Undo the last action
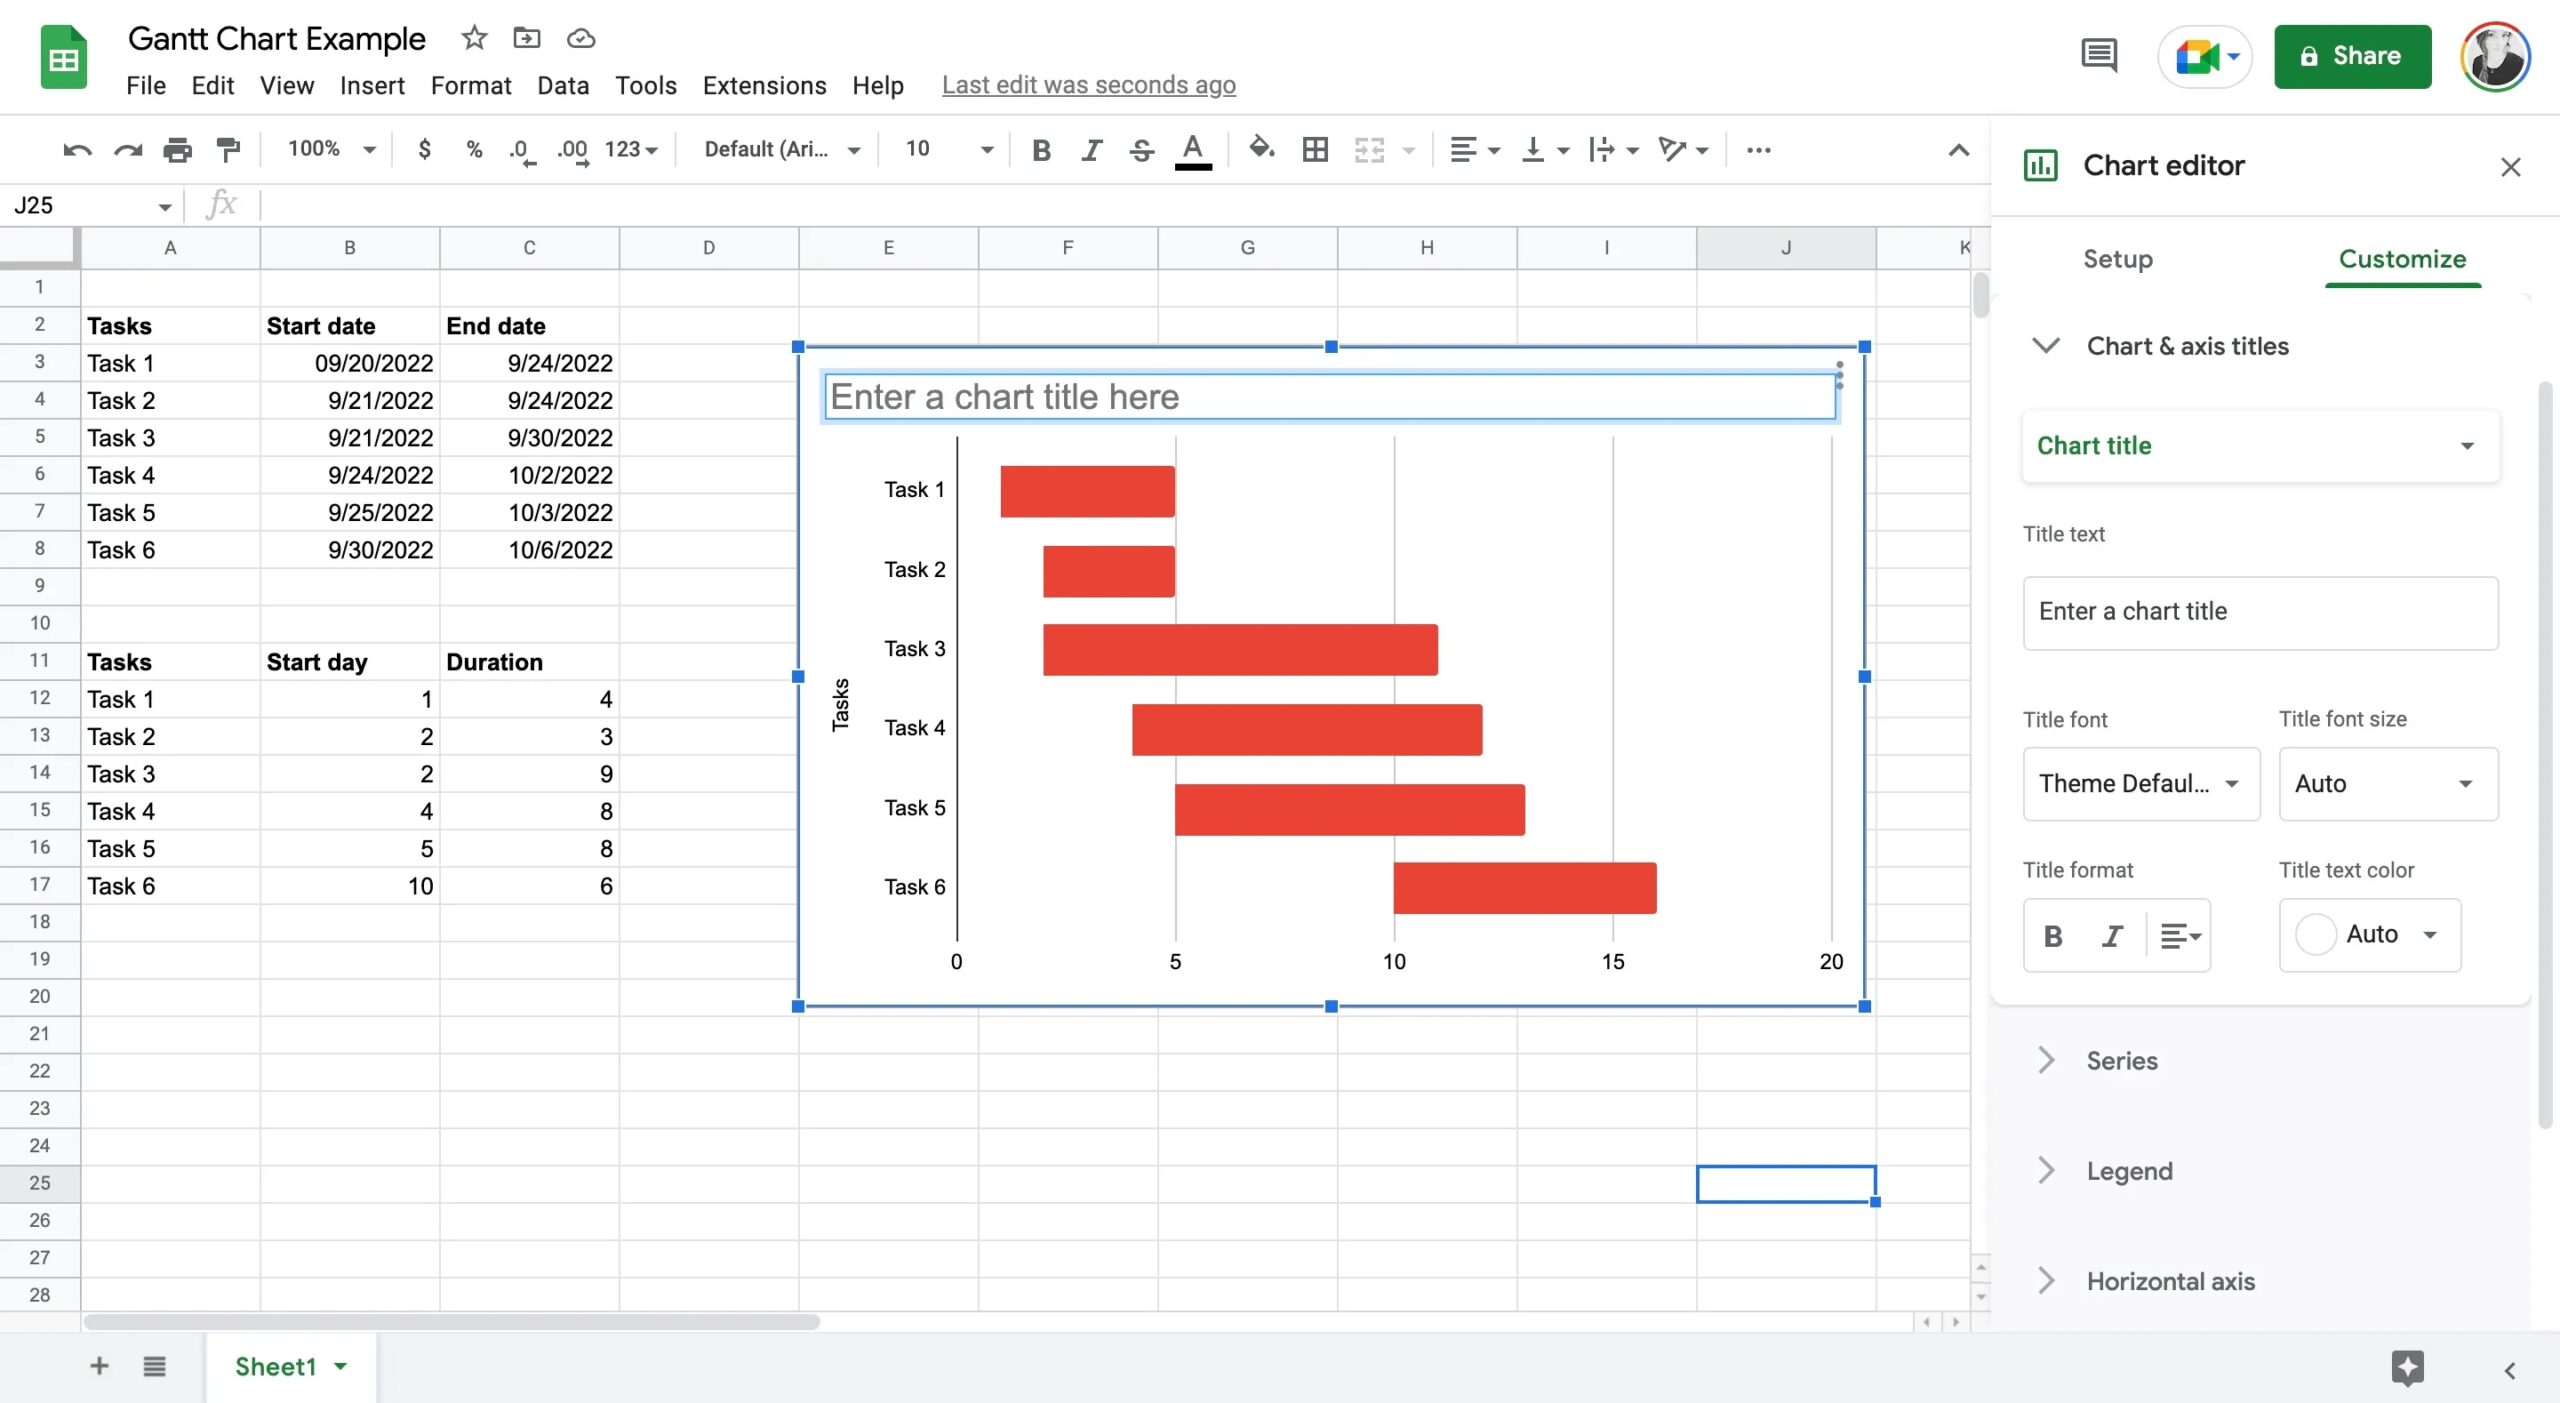The image size is (2560, 1403). [76, 149]
